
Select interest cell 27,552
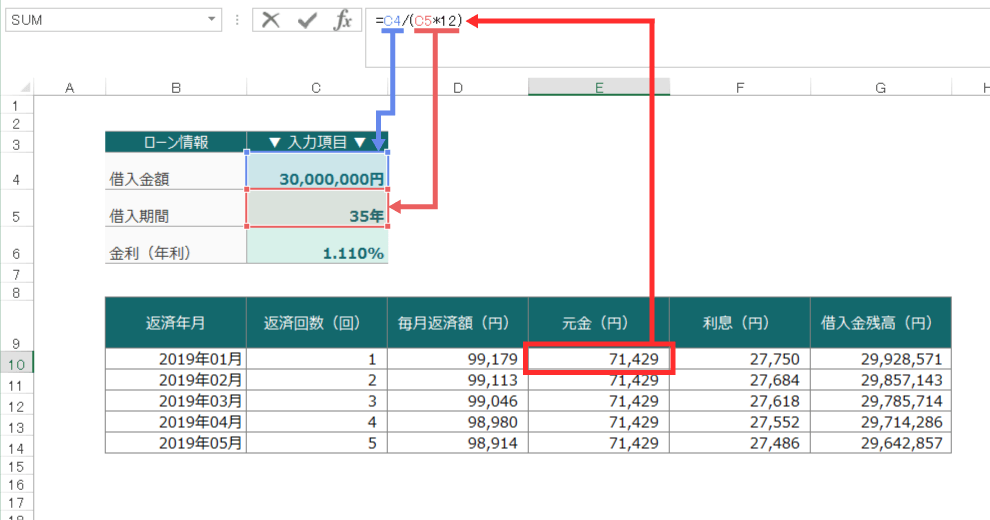[740, 422]
